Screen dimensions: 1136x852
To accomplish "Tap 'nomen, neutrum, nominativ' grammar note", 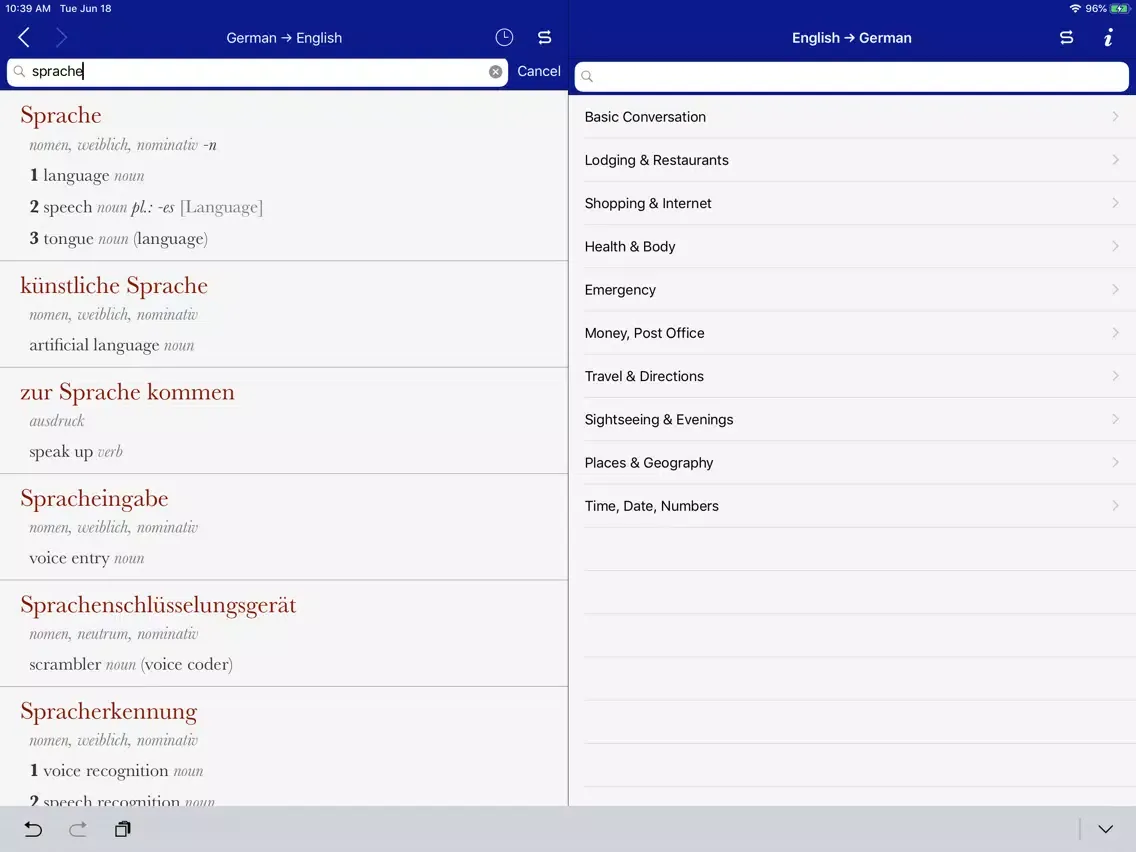I will pyautogui.click(x=114, y=634).
